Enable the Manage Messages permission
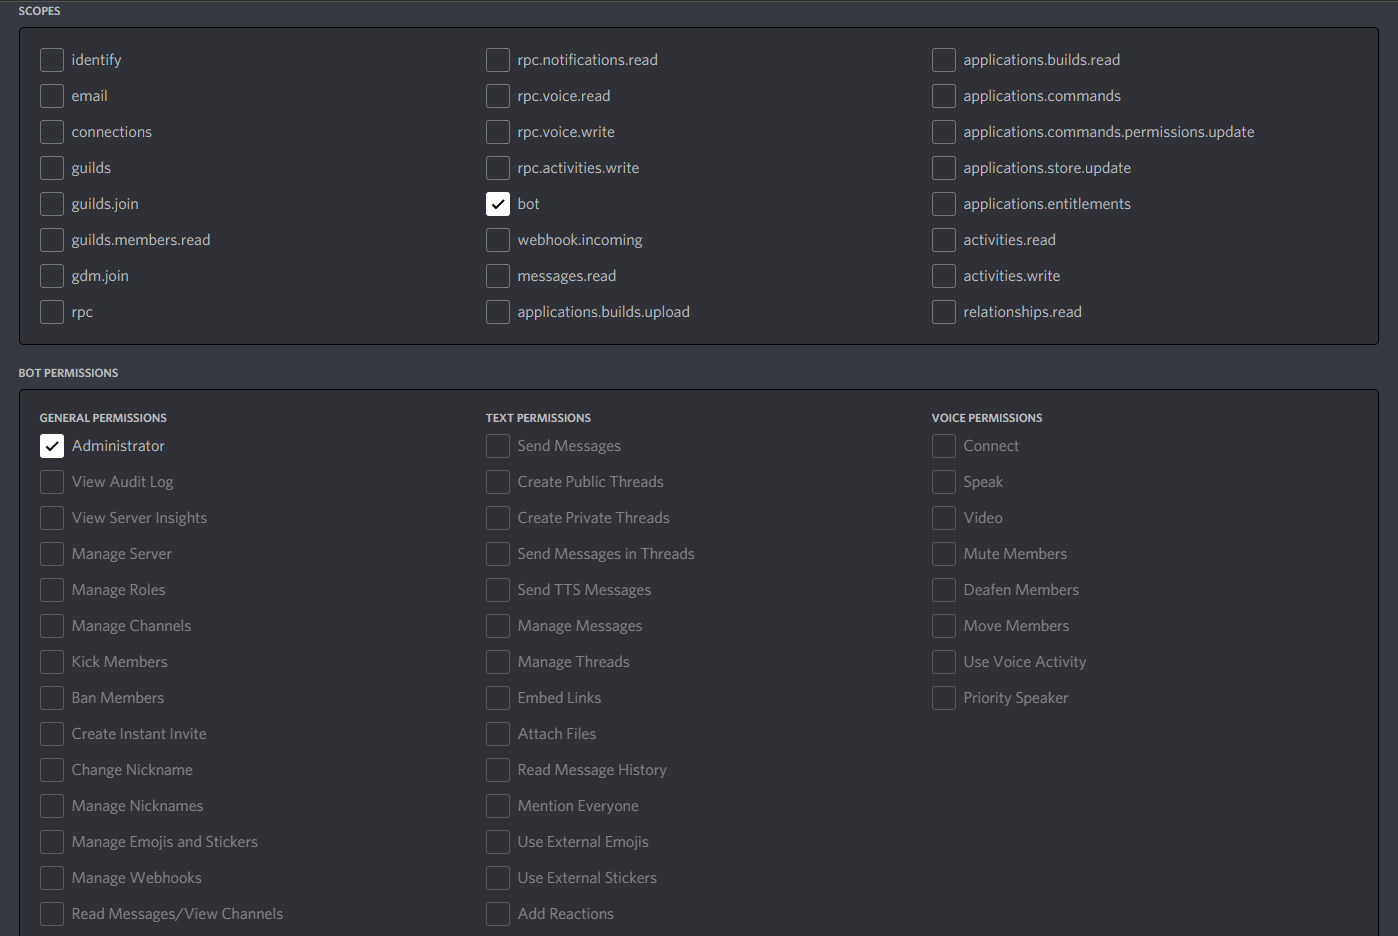The image size is (1398, 936). 498,626
